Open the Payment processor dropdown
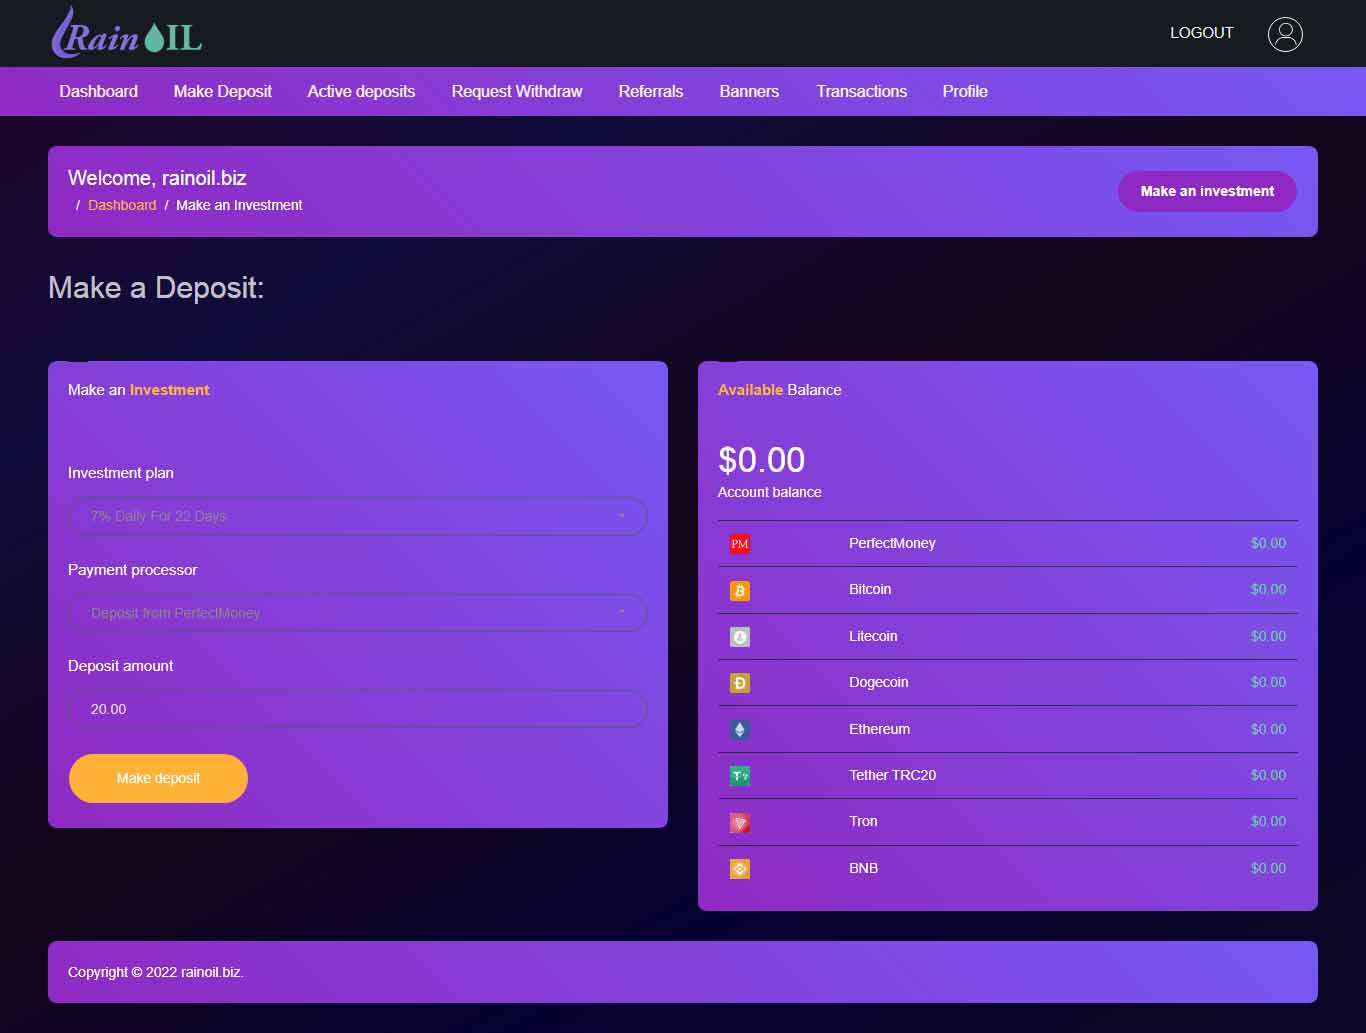Image resolution: width=1366 pixels, height=1033 pixels. [x=358, y=613]
